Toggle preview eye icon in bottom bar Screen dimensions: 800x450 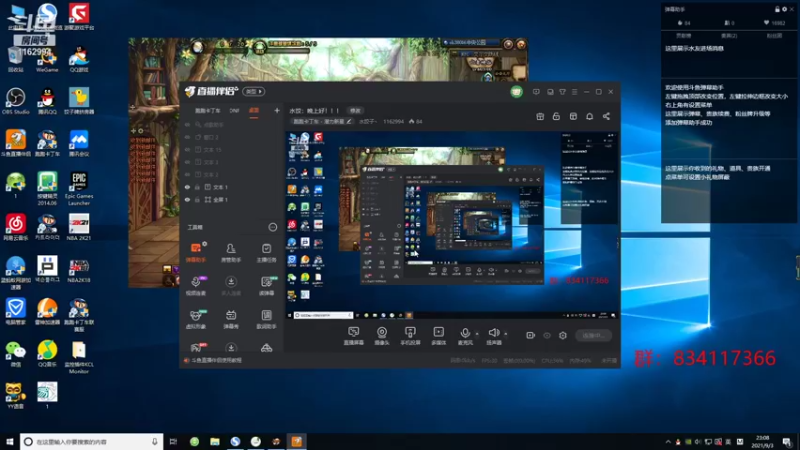coord(546,335)
